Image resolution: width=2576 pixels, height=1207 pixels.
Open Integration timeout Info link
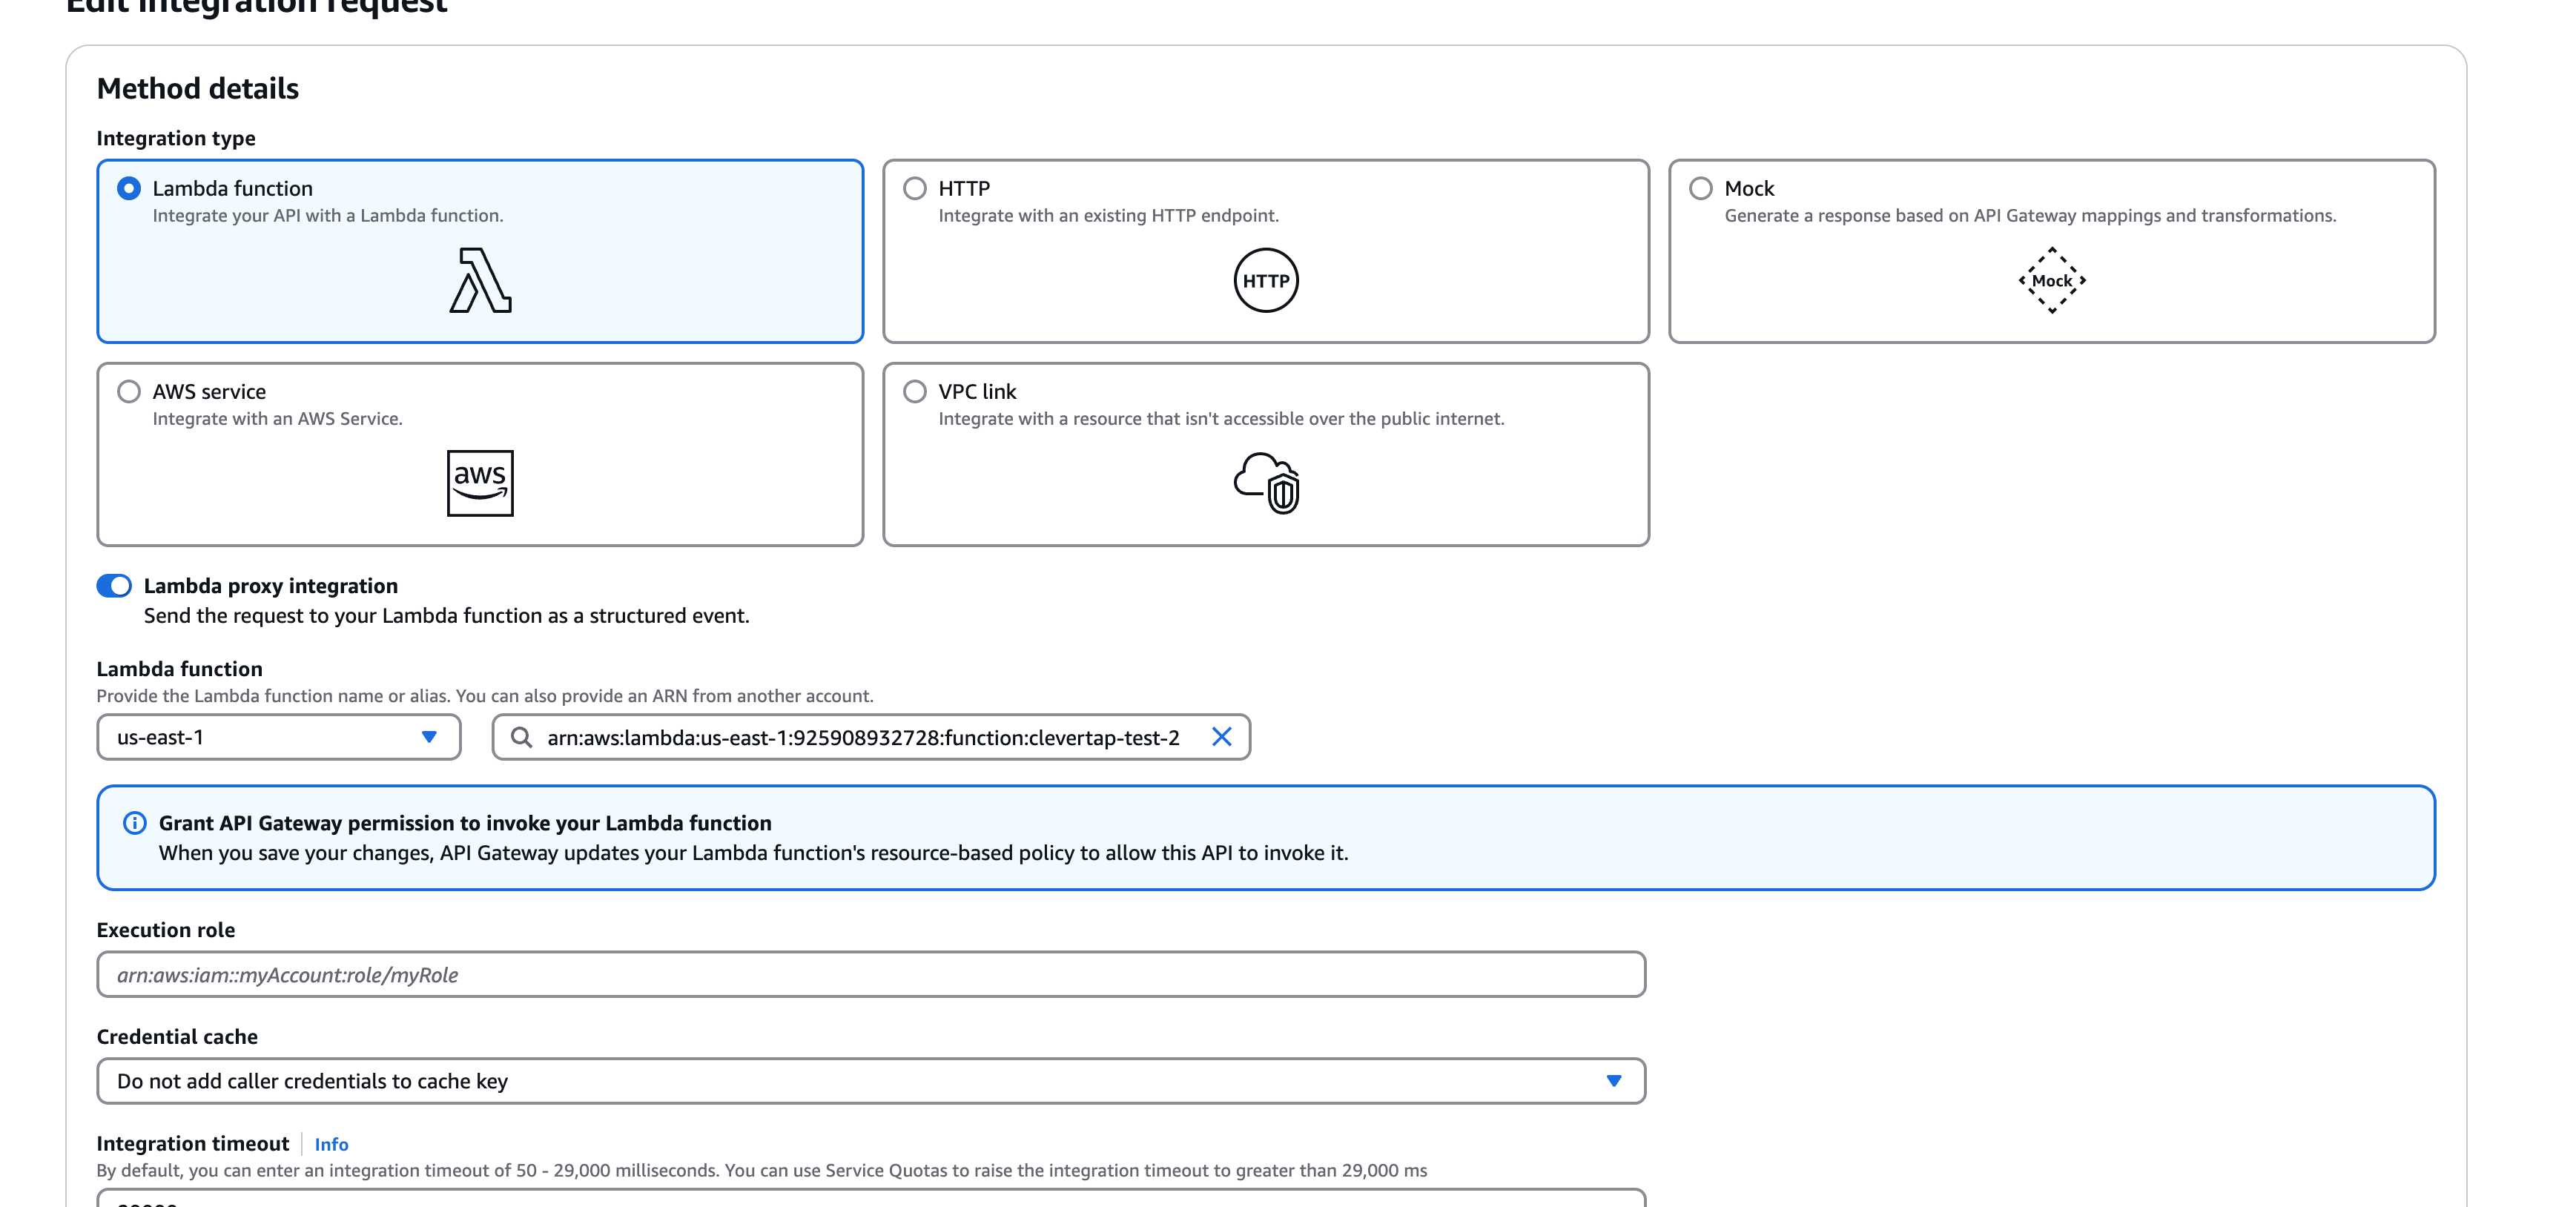(x=331, y=1144)
